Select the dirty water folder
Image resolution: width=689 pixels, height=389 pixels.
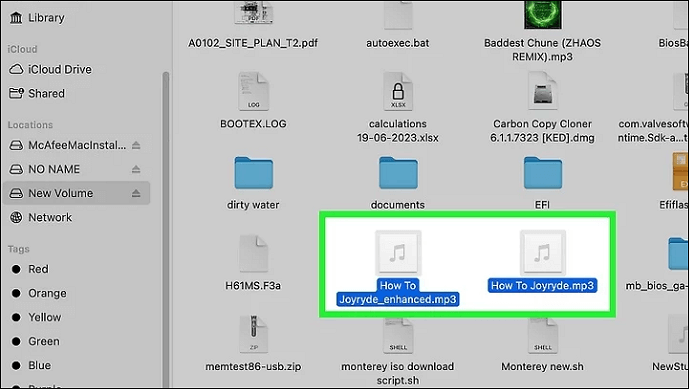pyautogui.click(x=254, y=173)
